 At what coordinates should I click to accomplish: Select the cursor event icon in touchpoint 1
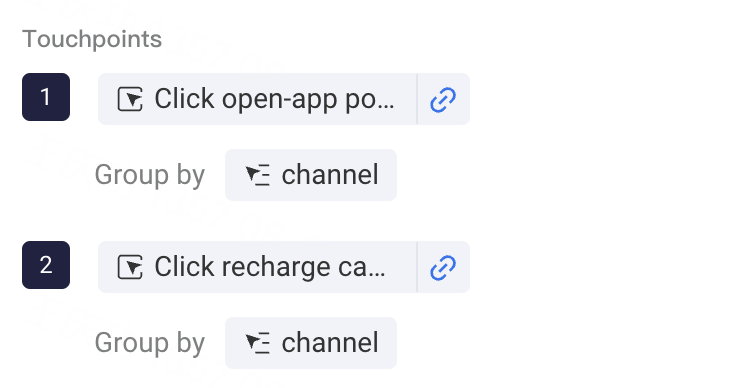pyautogui.click(x=130, y=99)
